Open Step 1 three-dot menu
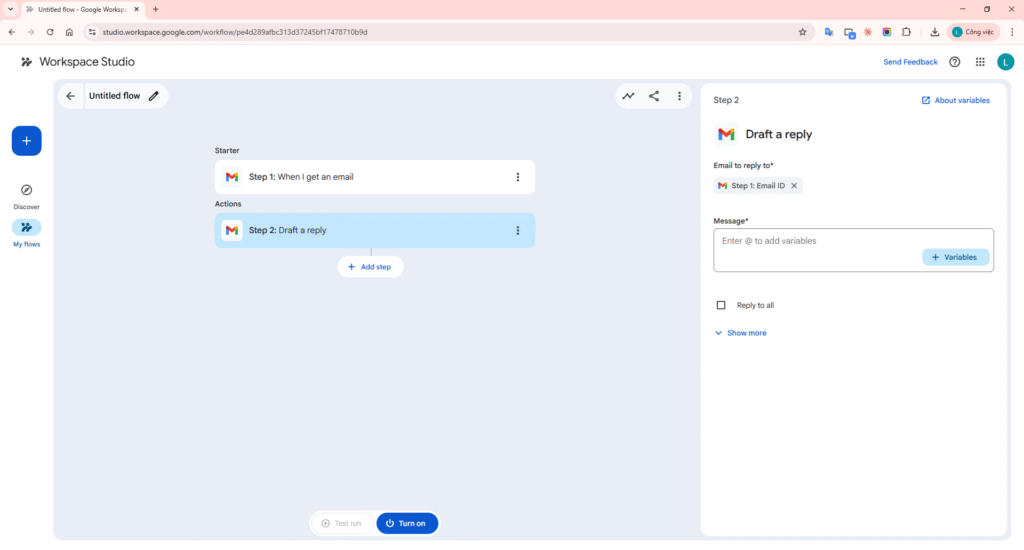Image resolution: width=1024 pixels, height=550 pixels. (x=518, y=177)
